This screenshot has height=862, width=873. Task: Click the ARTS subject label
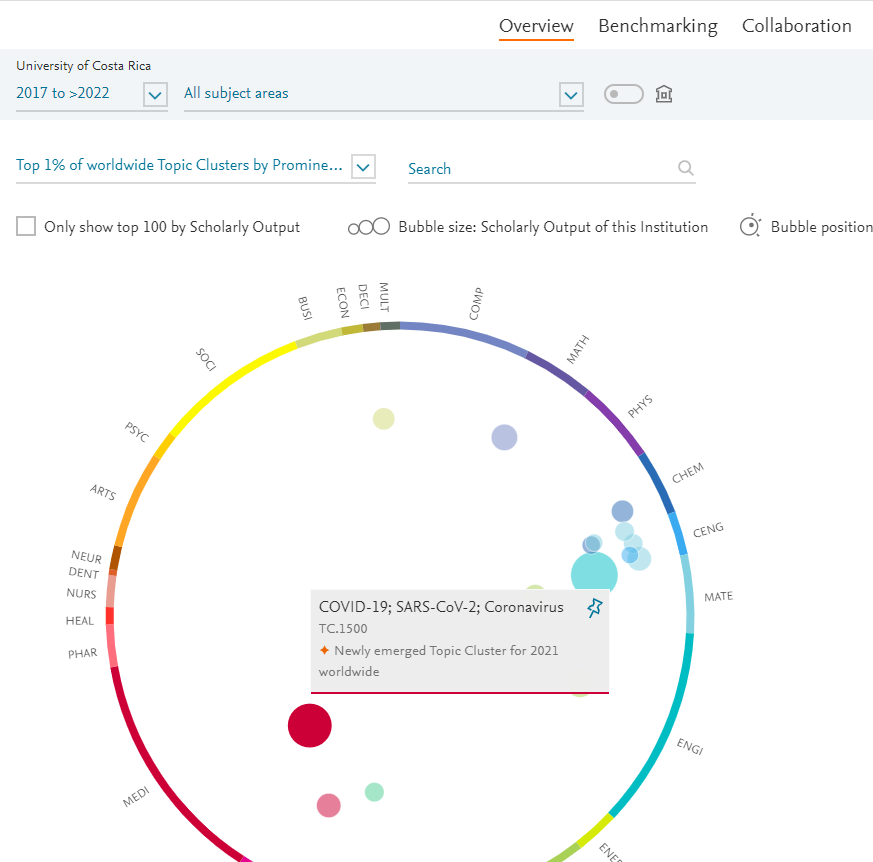coord(103,492)
